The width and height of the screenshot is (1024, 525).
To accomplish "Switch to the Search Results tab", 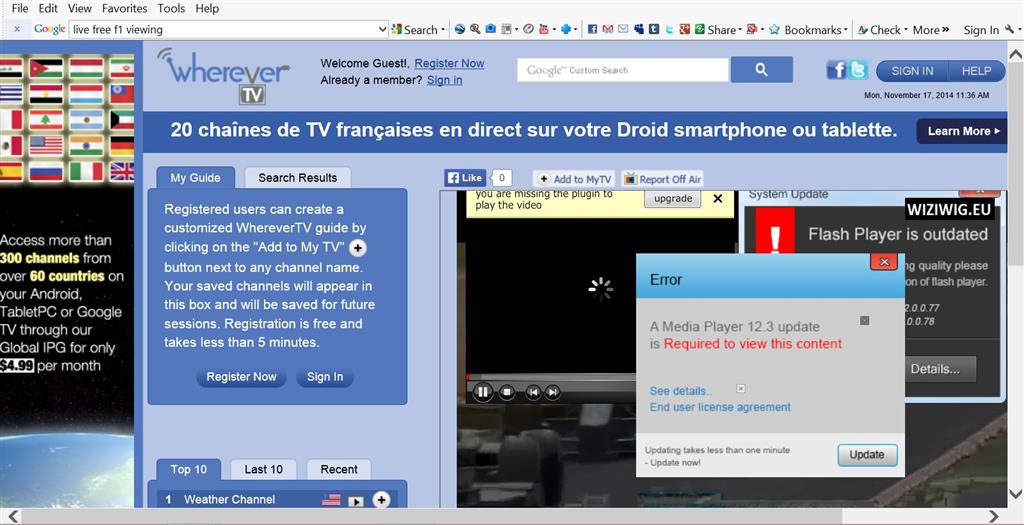I will (x=297, y=178).
